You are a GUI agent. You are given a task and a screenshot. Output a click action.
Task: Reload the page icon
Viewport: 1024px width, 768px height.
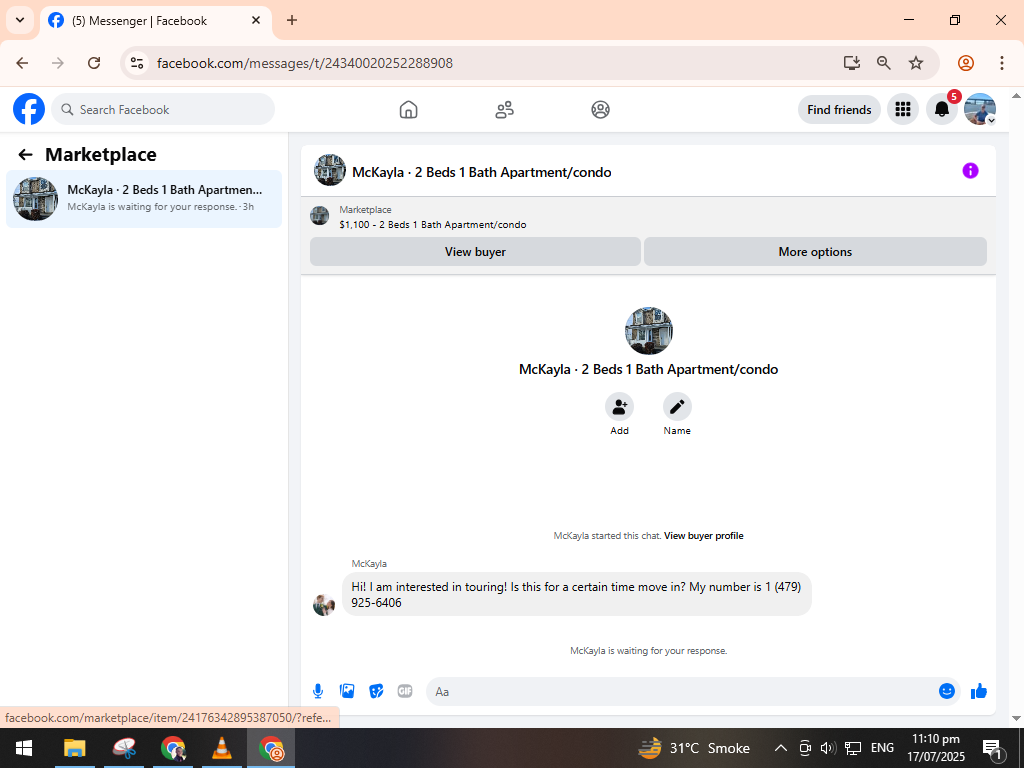94,63
